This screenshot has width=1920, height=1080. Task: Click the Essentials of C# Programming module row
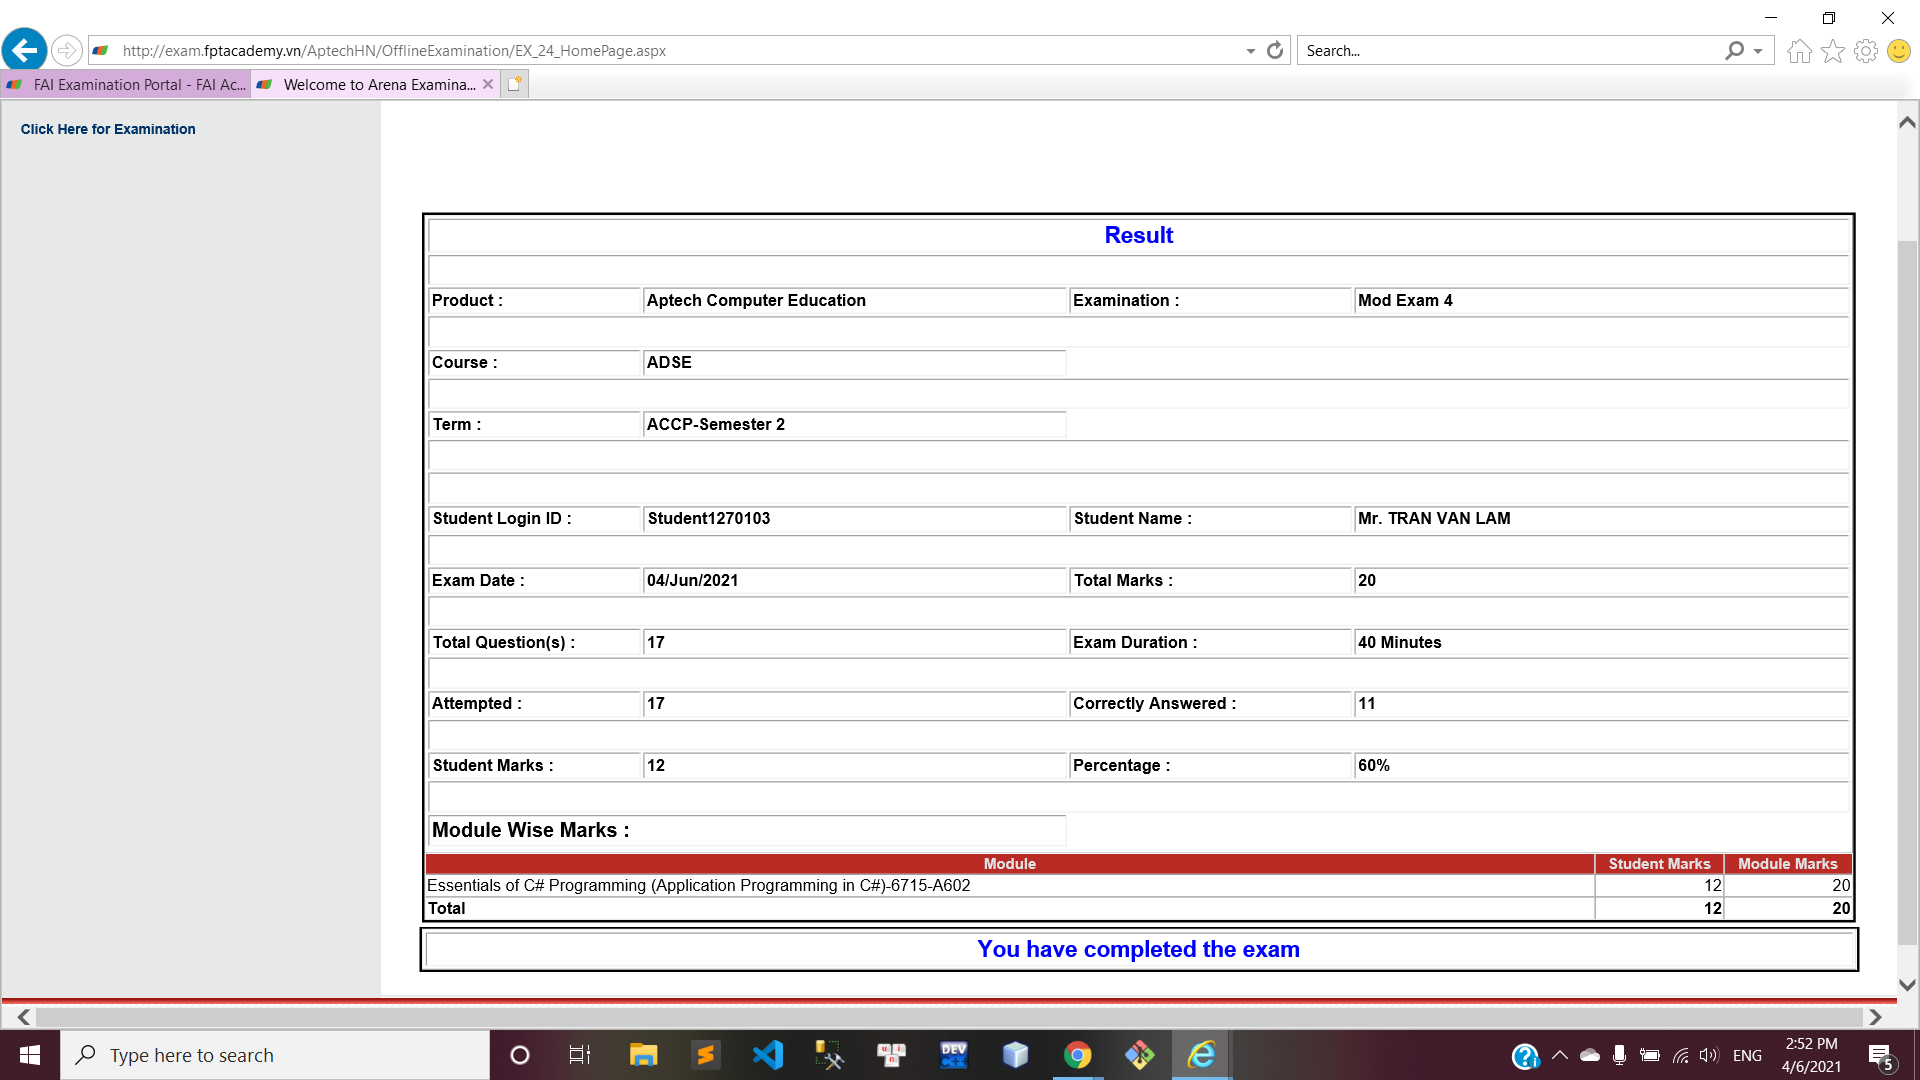(1138, 886)
